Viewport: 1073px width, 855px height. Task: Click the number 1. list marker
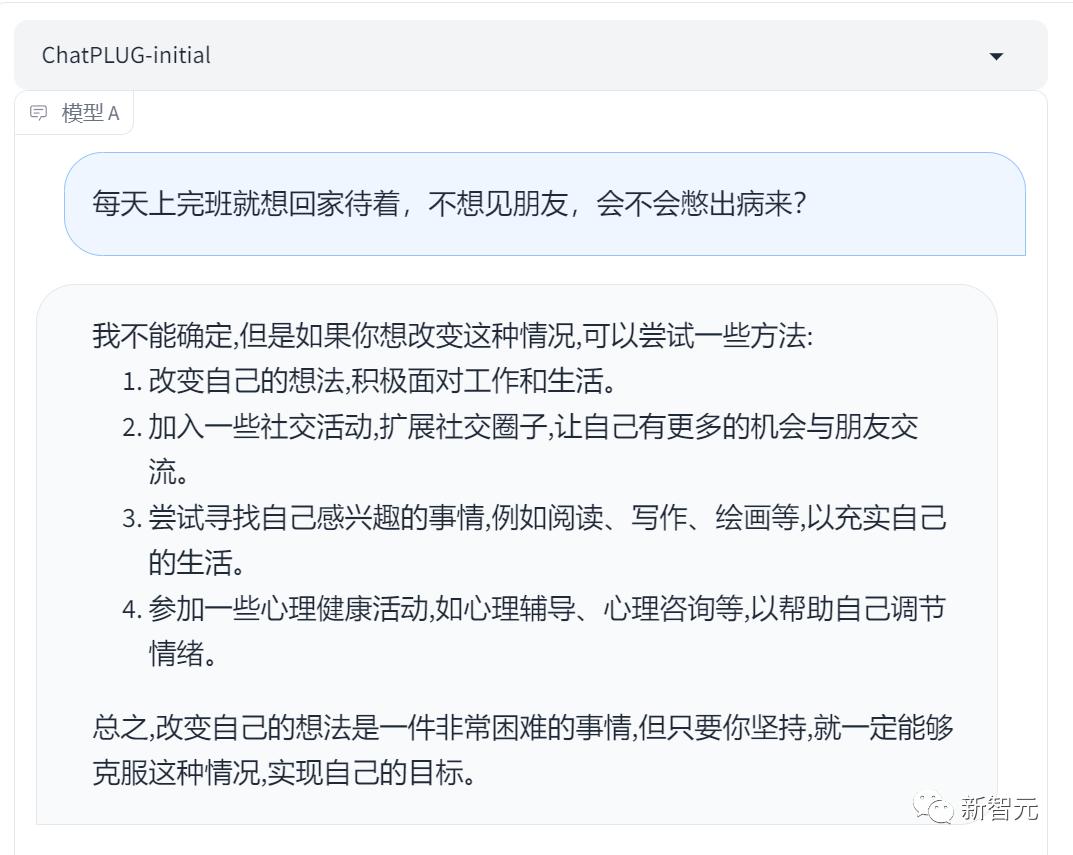[x=132, y=382]
